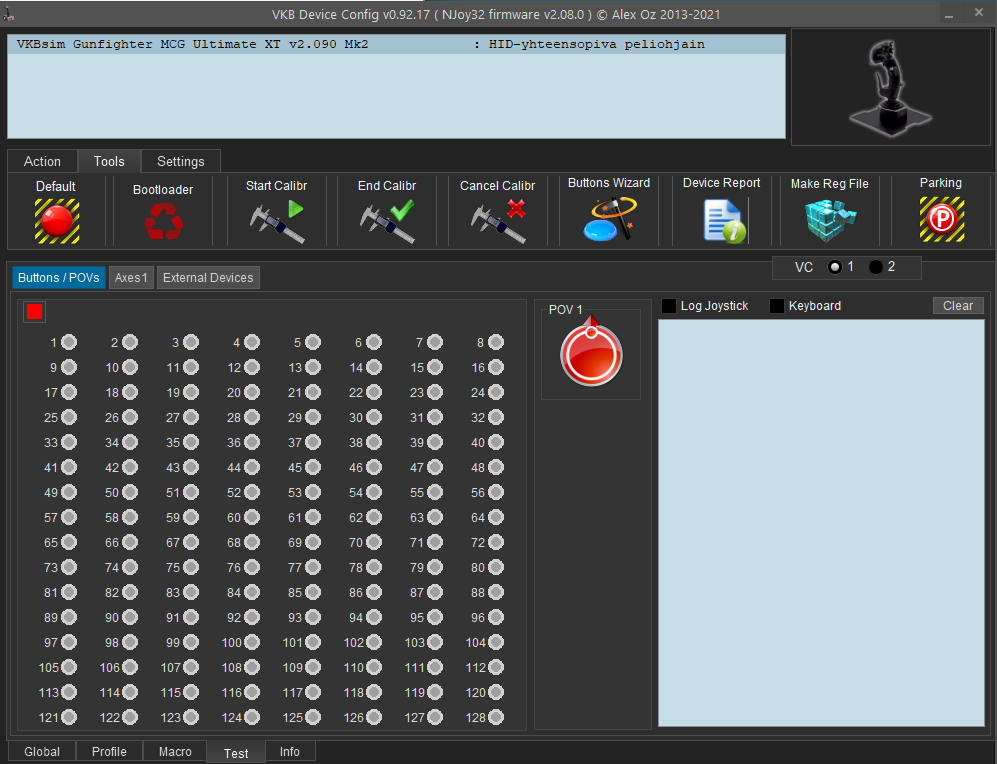This screenshot has width=997, height=764.
Task: Click button indicator 112
Action: (497, 667)
